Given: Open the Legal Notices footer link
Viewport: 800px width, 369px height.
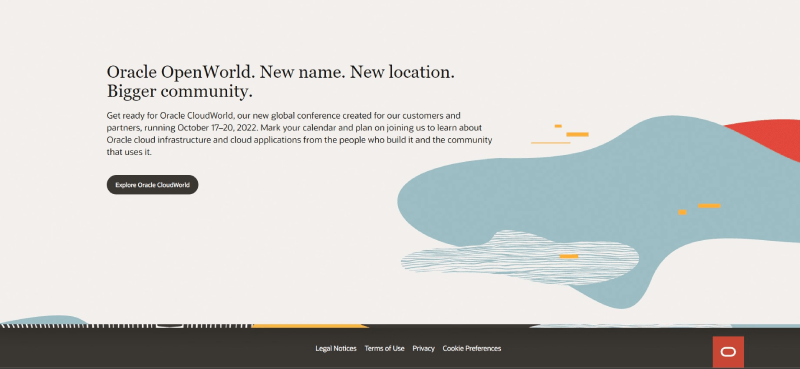Looking at the screenshot, I should (336, 349).
